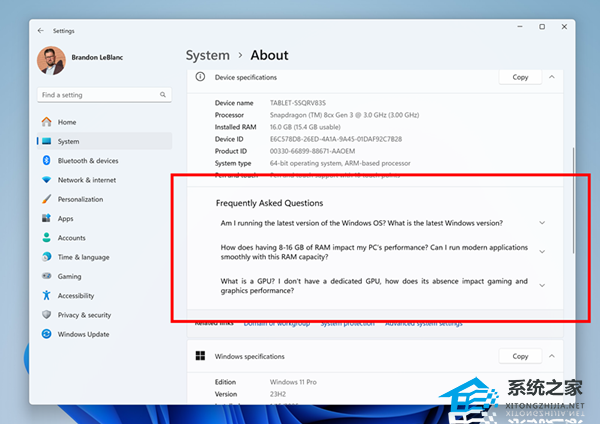Click the Windows specifications logo icon
Screen dimensions: 600x424
(201, 356)
